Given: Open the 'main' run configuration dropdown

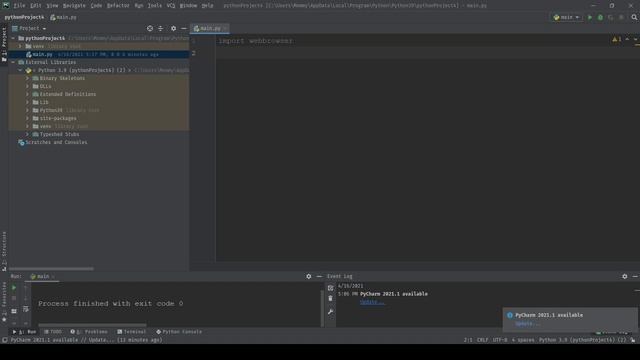Looking at the screenshot, I should tap(566, 17).
